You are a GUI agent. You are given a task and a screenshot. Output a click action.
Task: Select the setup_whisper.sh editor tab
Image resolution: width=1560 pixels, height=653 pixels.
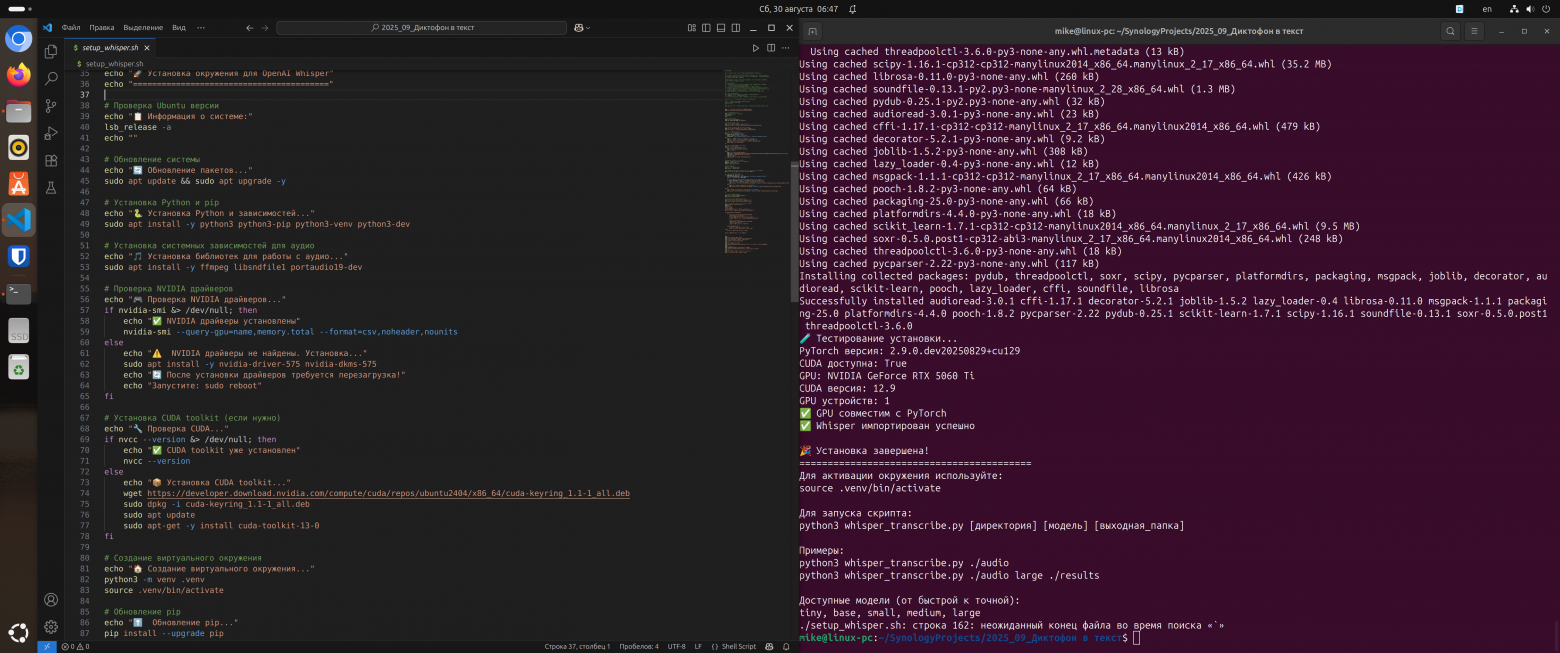(x=112, y=47)
